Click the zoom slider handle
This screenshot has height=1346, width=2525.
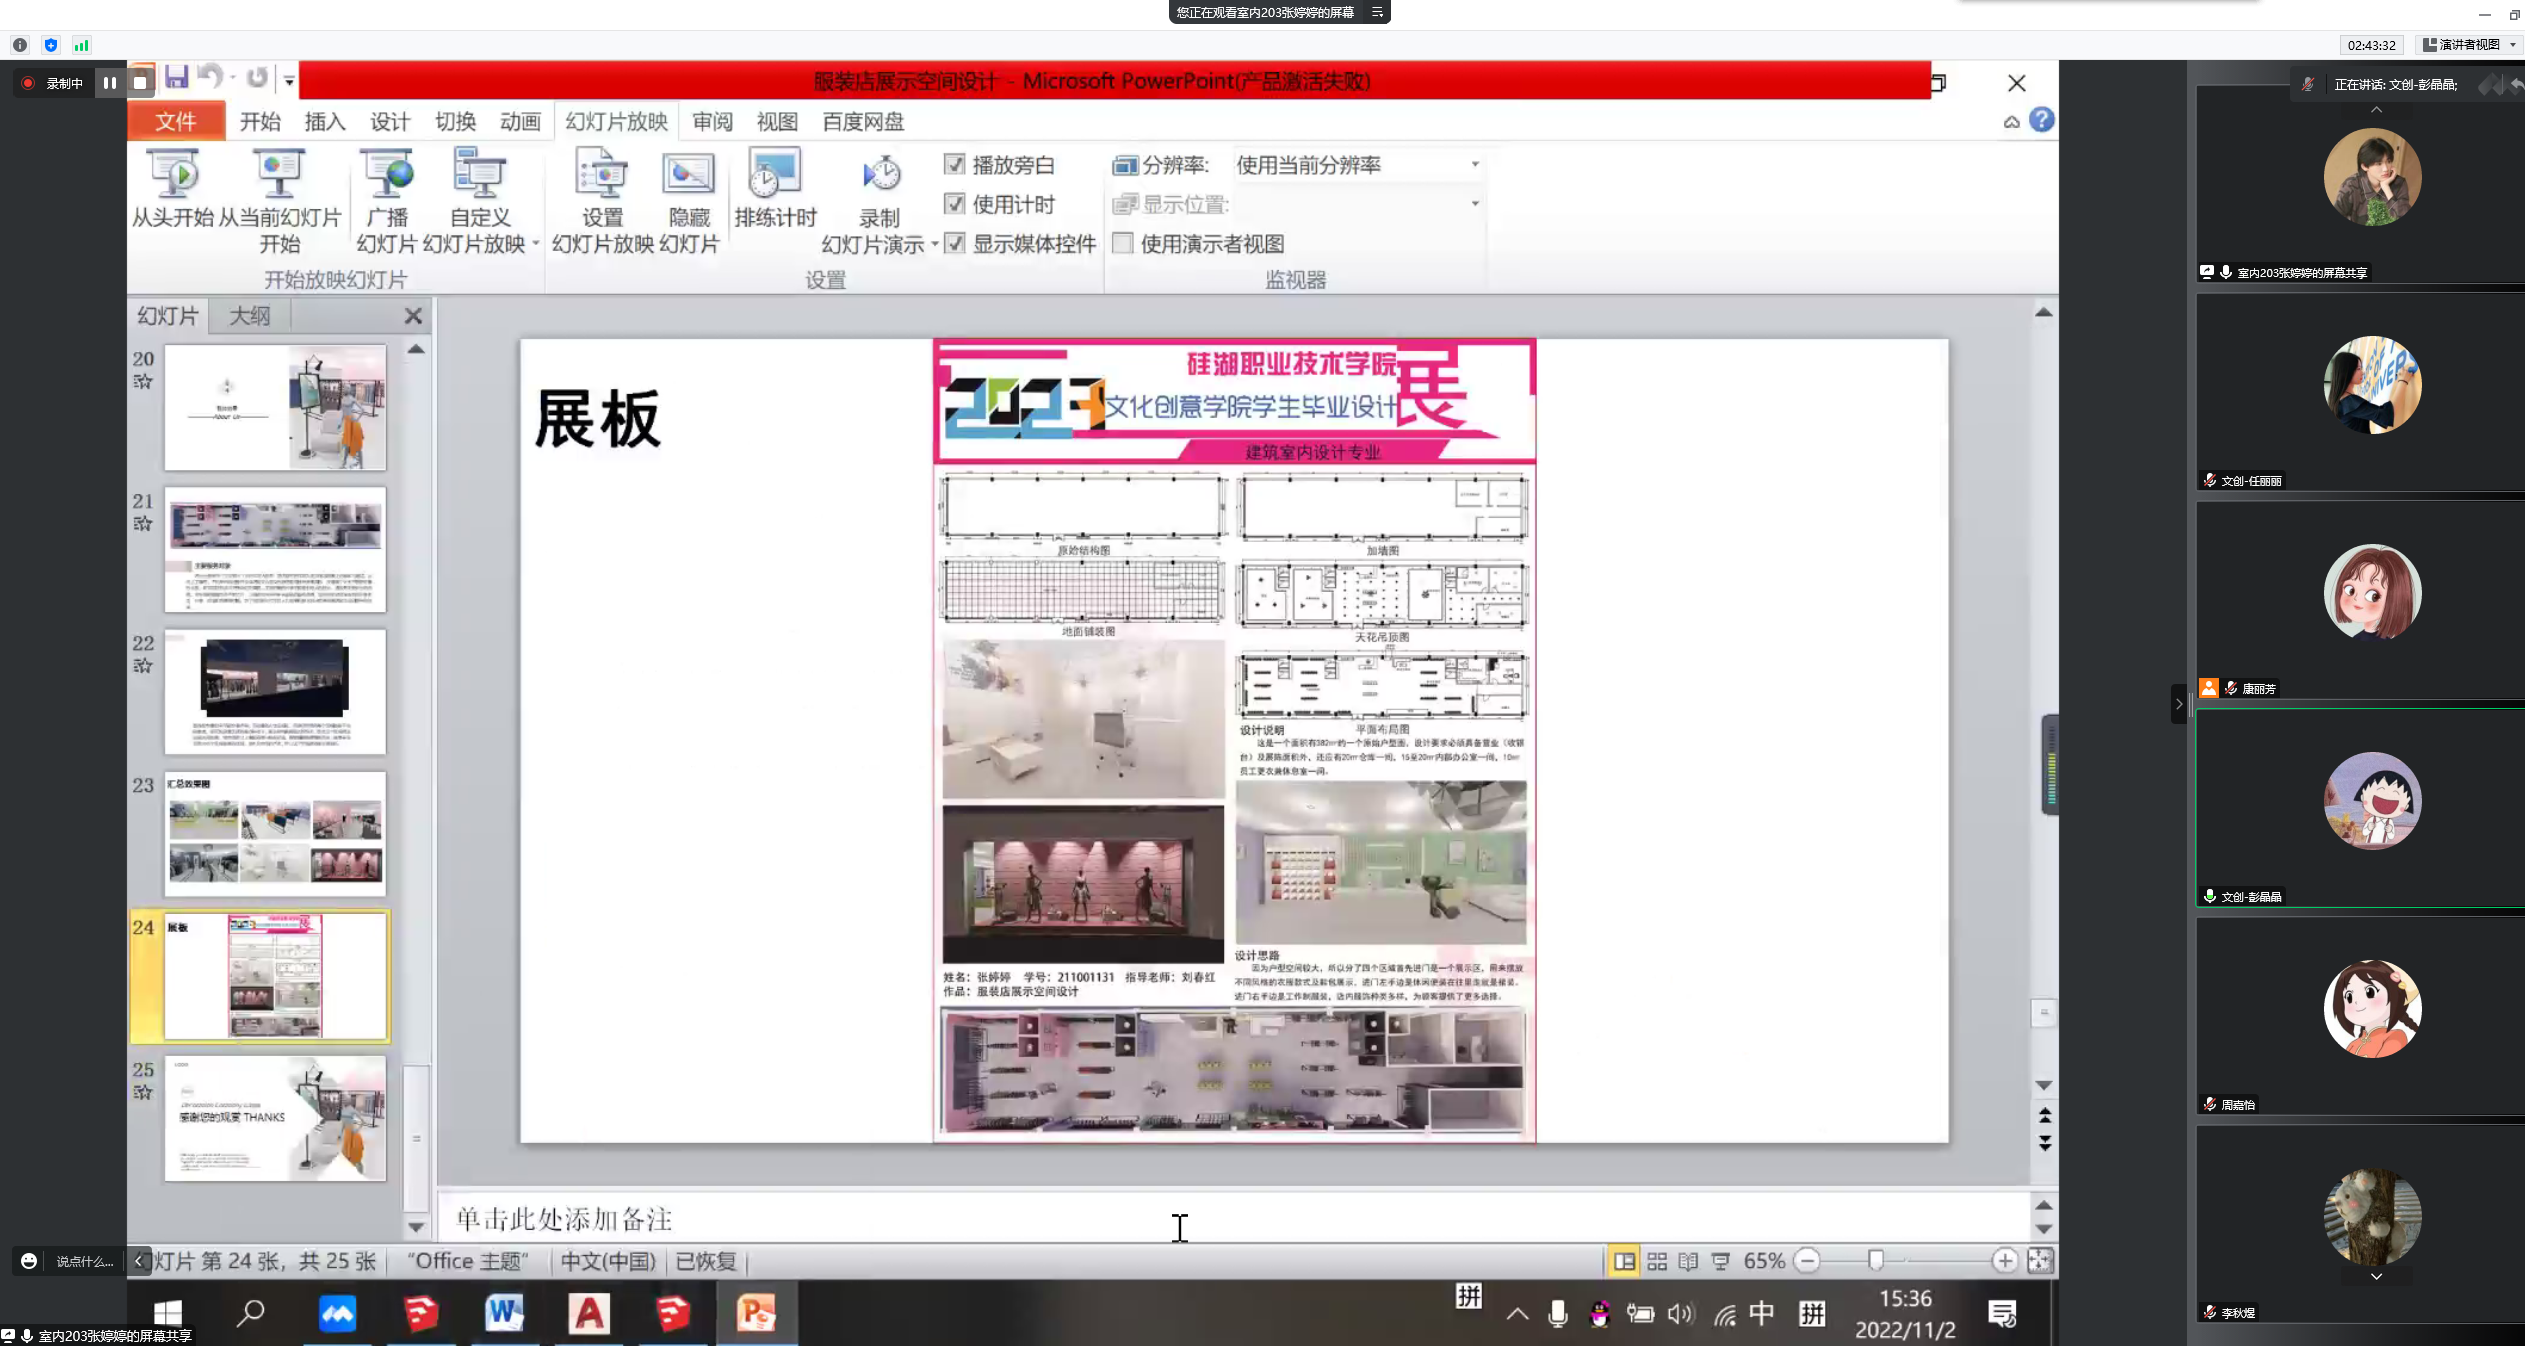tap(1876, 1261)
